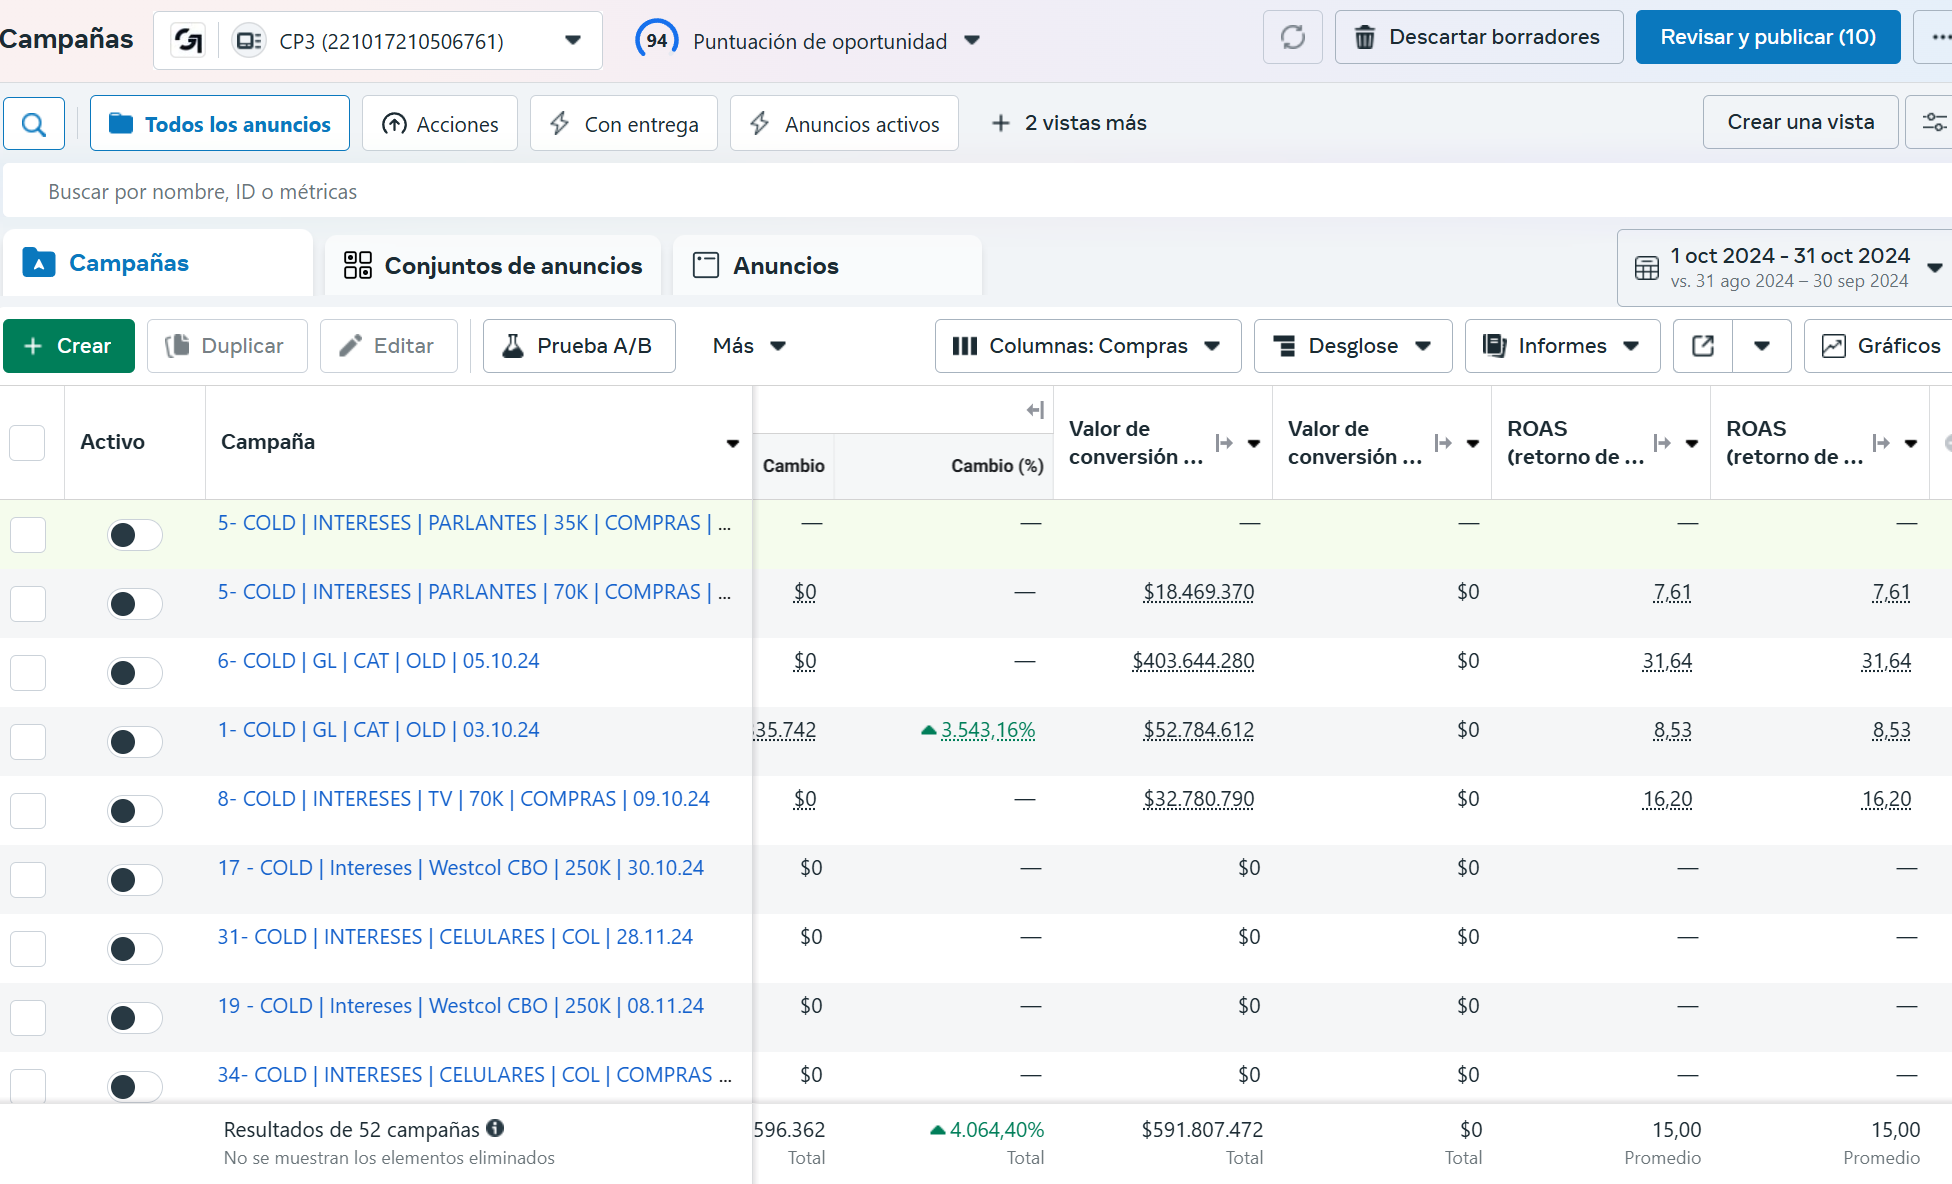
Task: Expand the Columnas: Compras dropdown
Action: tap(1088, 346)
